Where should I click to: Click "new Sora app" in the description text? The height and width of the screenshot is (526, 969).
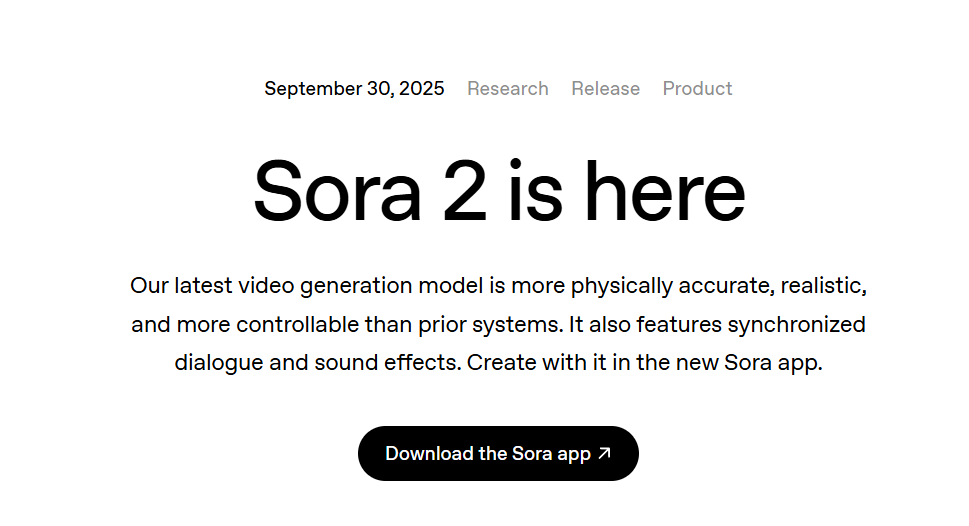coord(747,362)
